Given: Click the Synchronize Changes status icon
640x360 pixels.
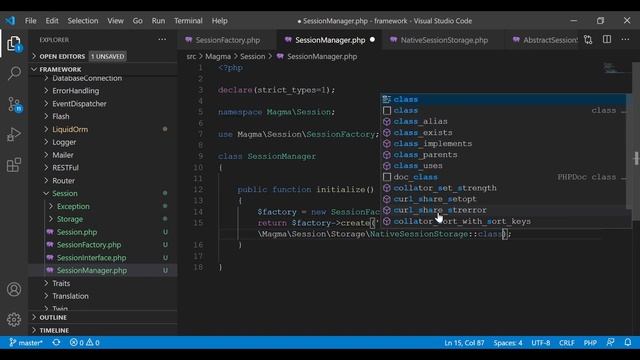Looking at the screenshot, I should coord(56,342).
